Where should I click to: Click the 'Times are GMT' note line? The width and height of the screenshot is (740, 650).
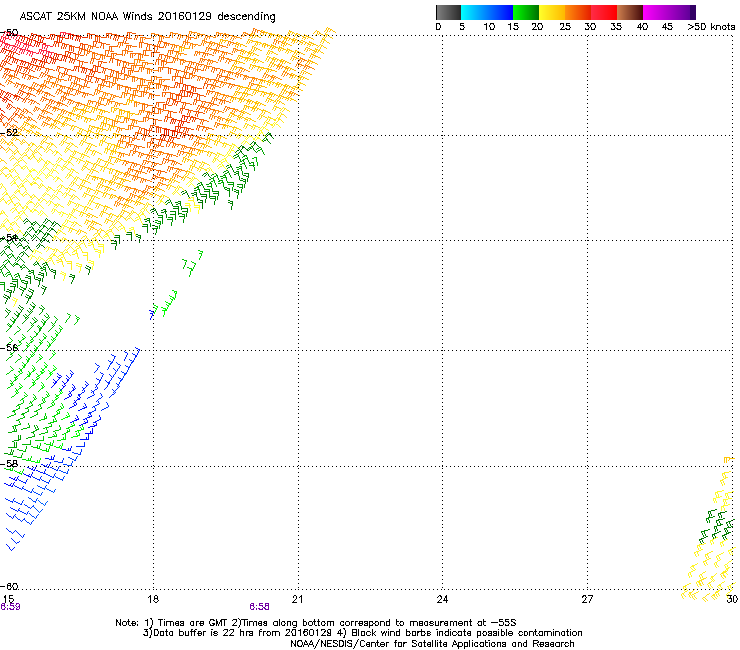tap(316, 623)
